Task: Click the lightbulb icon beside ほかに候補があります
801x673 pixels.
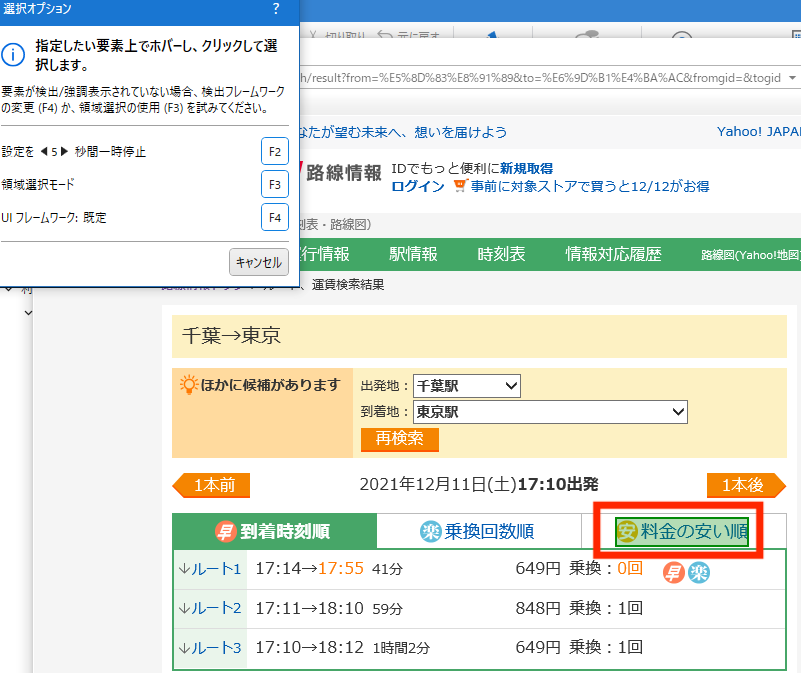Action: tap(189, 384)
